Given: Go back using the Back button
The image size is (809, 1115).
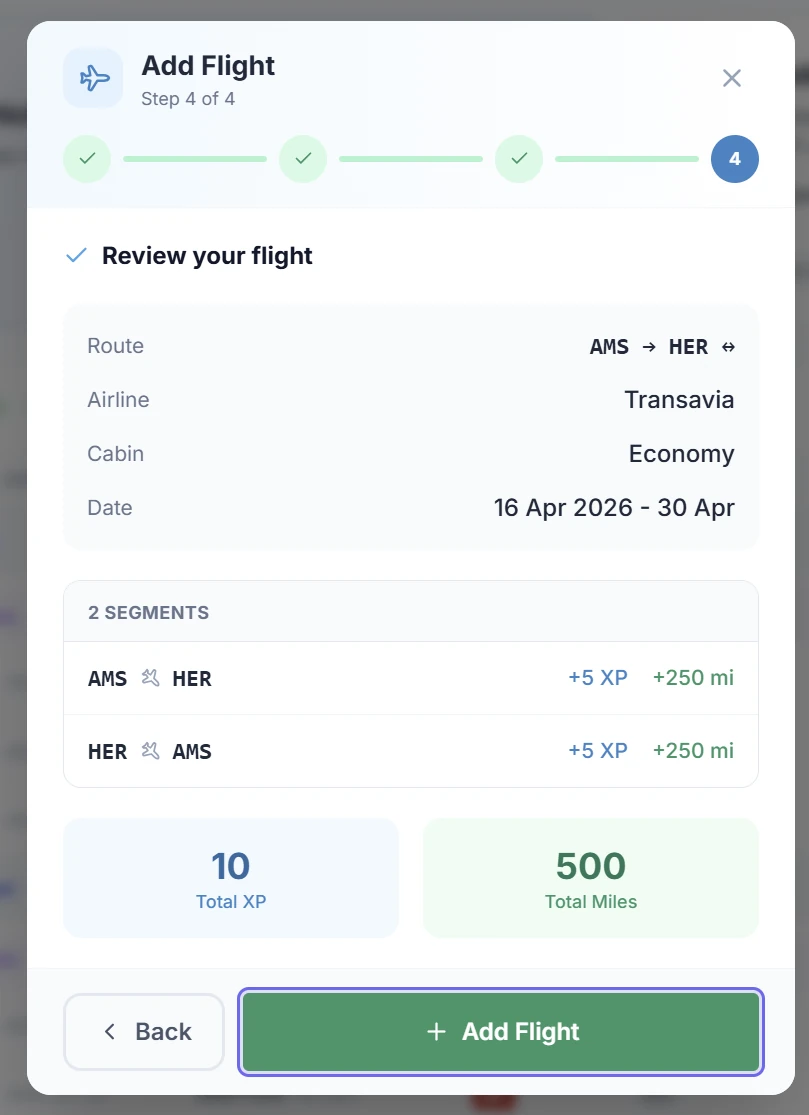Looking at the screenshot, I should [x=144, y=1031].
